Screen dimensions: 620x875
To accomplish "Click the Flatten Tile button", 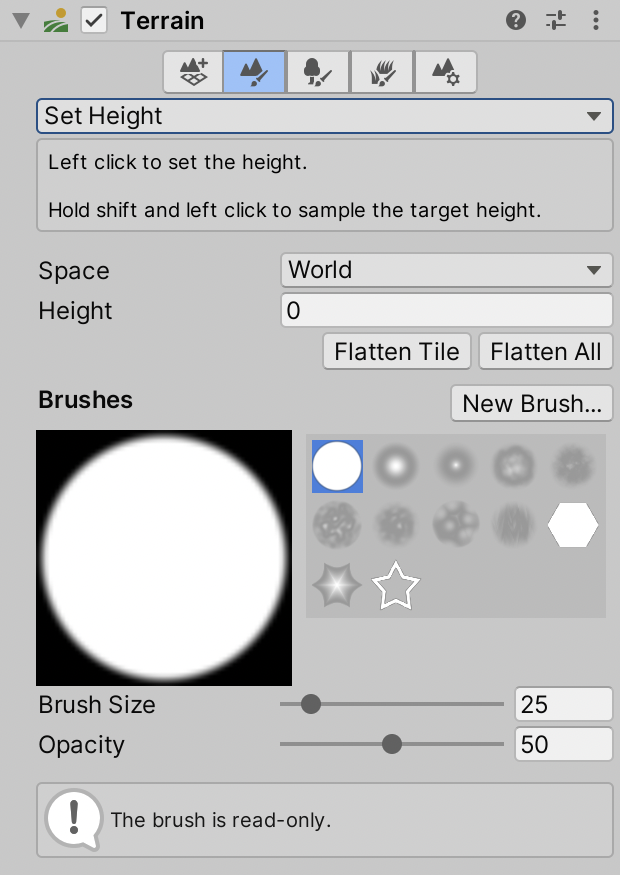I will coord(397,352).
